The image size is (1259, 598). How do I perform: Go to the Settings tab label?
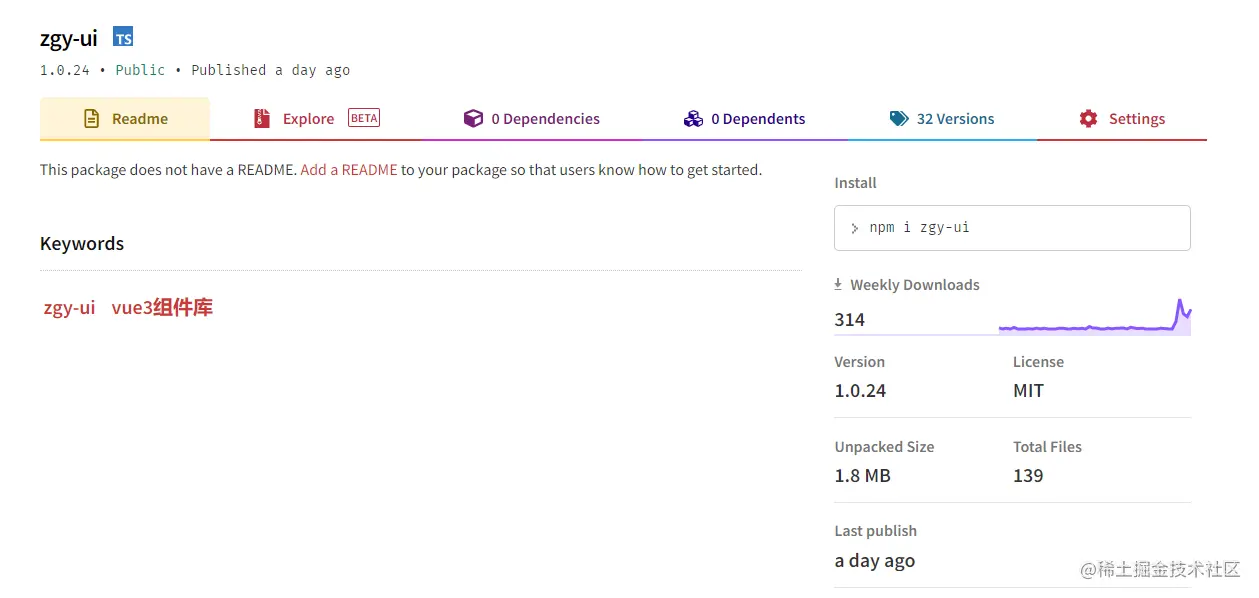pyautogui.click(x=1137, y=119)
